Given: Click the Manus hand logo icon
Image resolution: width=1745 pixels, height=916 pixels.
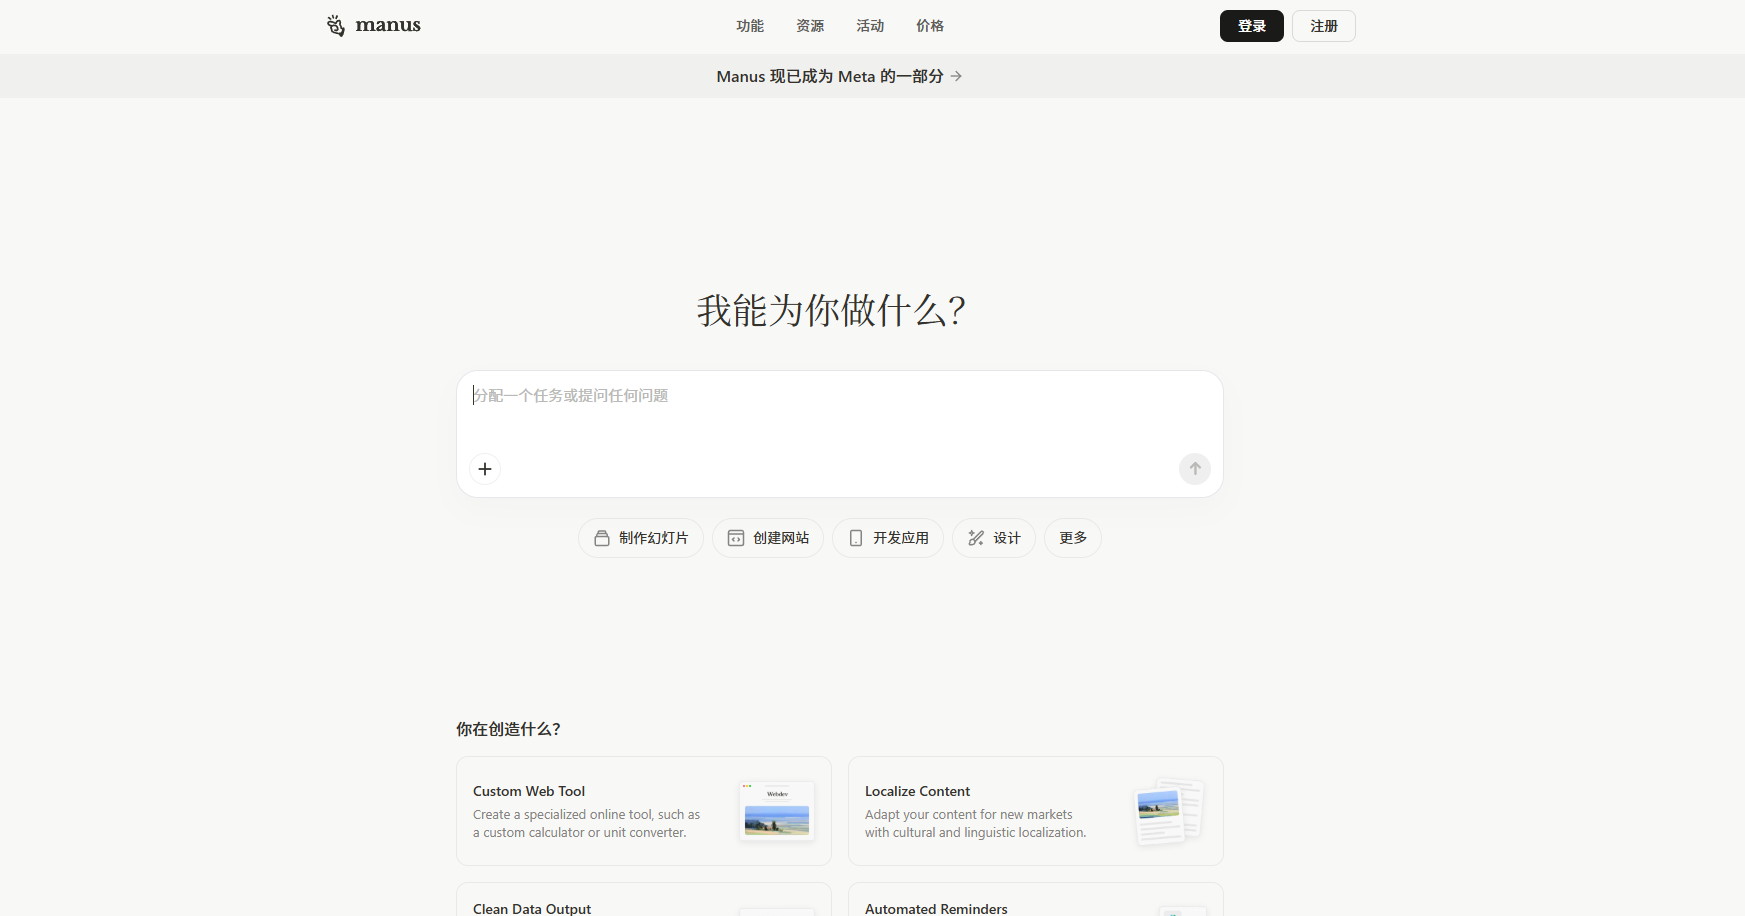Looking at the screenshot, I should coord(336,26).
